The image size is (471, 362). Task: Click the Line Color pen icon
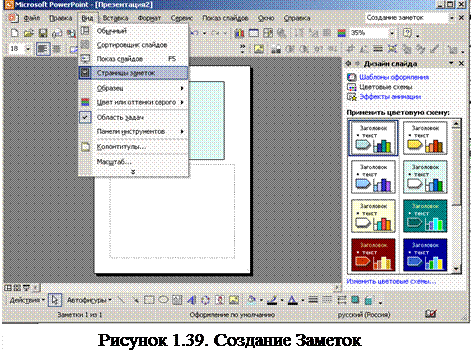pyautogui.click(x=272, y=300)
